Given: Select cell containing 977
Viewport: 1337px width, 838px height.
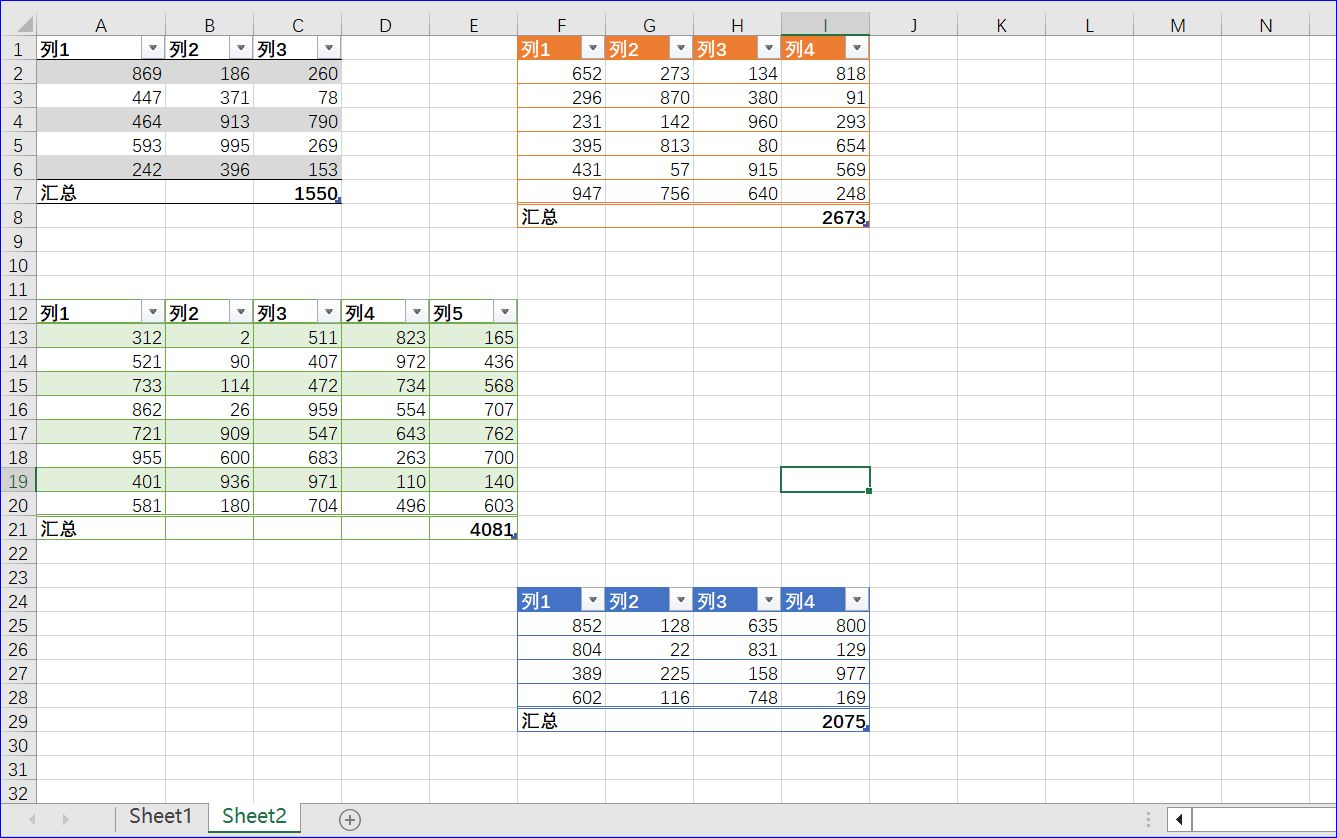Looking at the screenshot, I should tap(825, 673).
